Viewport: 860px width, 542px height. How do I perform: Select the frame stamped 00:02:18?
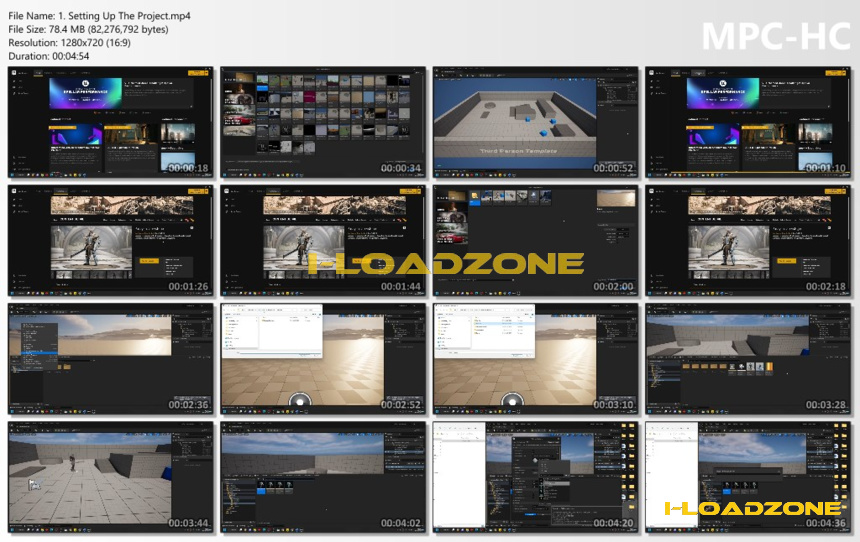click(x=748, y=241)
